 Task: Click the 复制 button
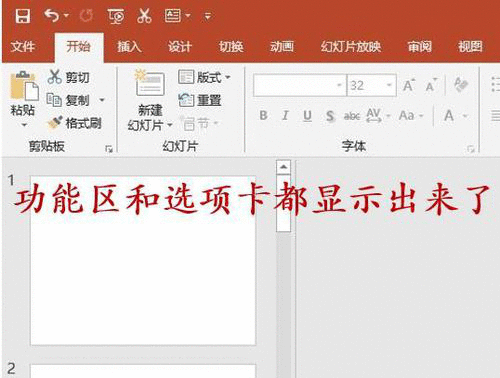click(68, 100)
